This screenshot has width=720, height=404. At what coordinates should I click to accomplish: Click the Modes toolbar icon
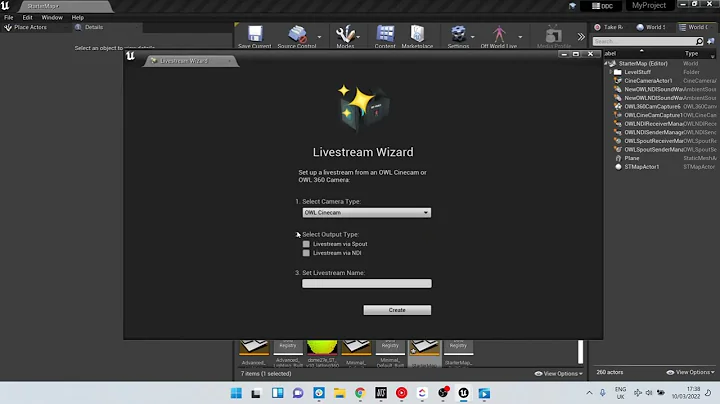tap(345, 36)
